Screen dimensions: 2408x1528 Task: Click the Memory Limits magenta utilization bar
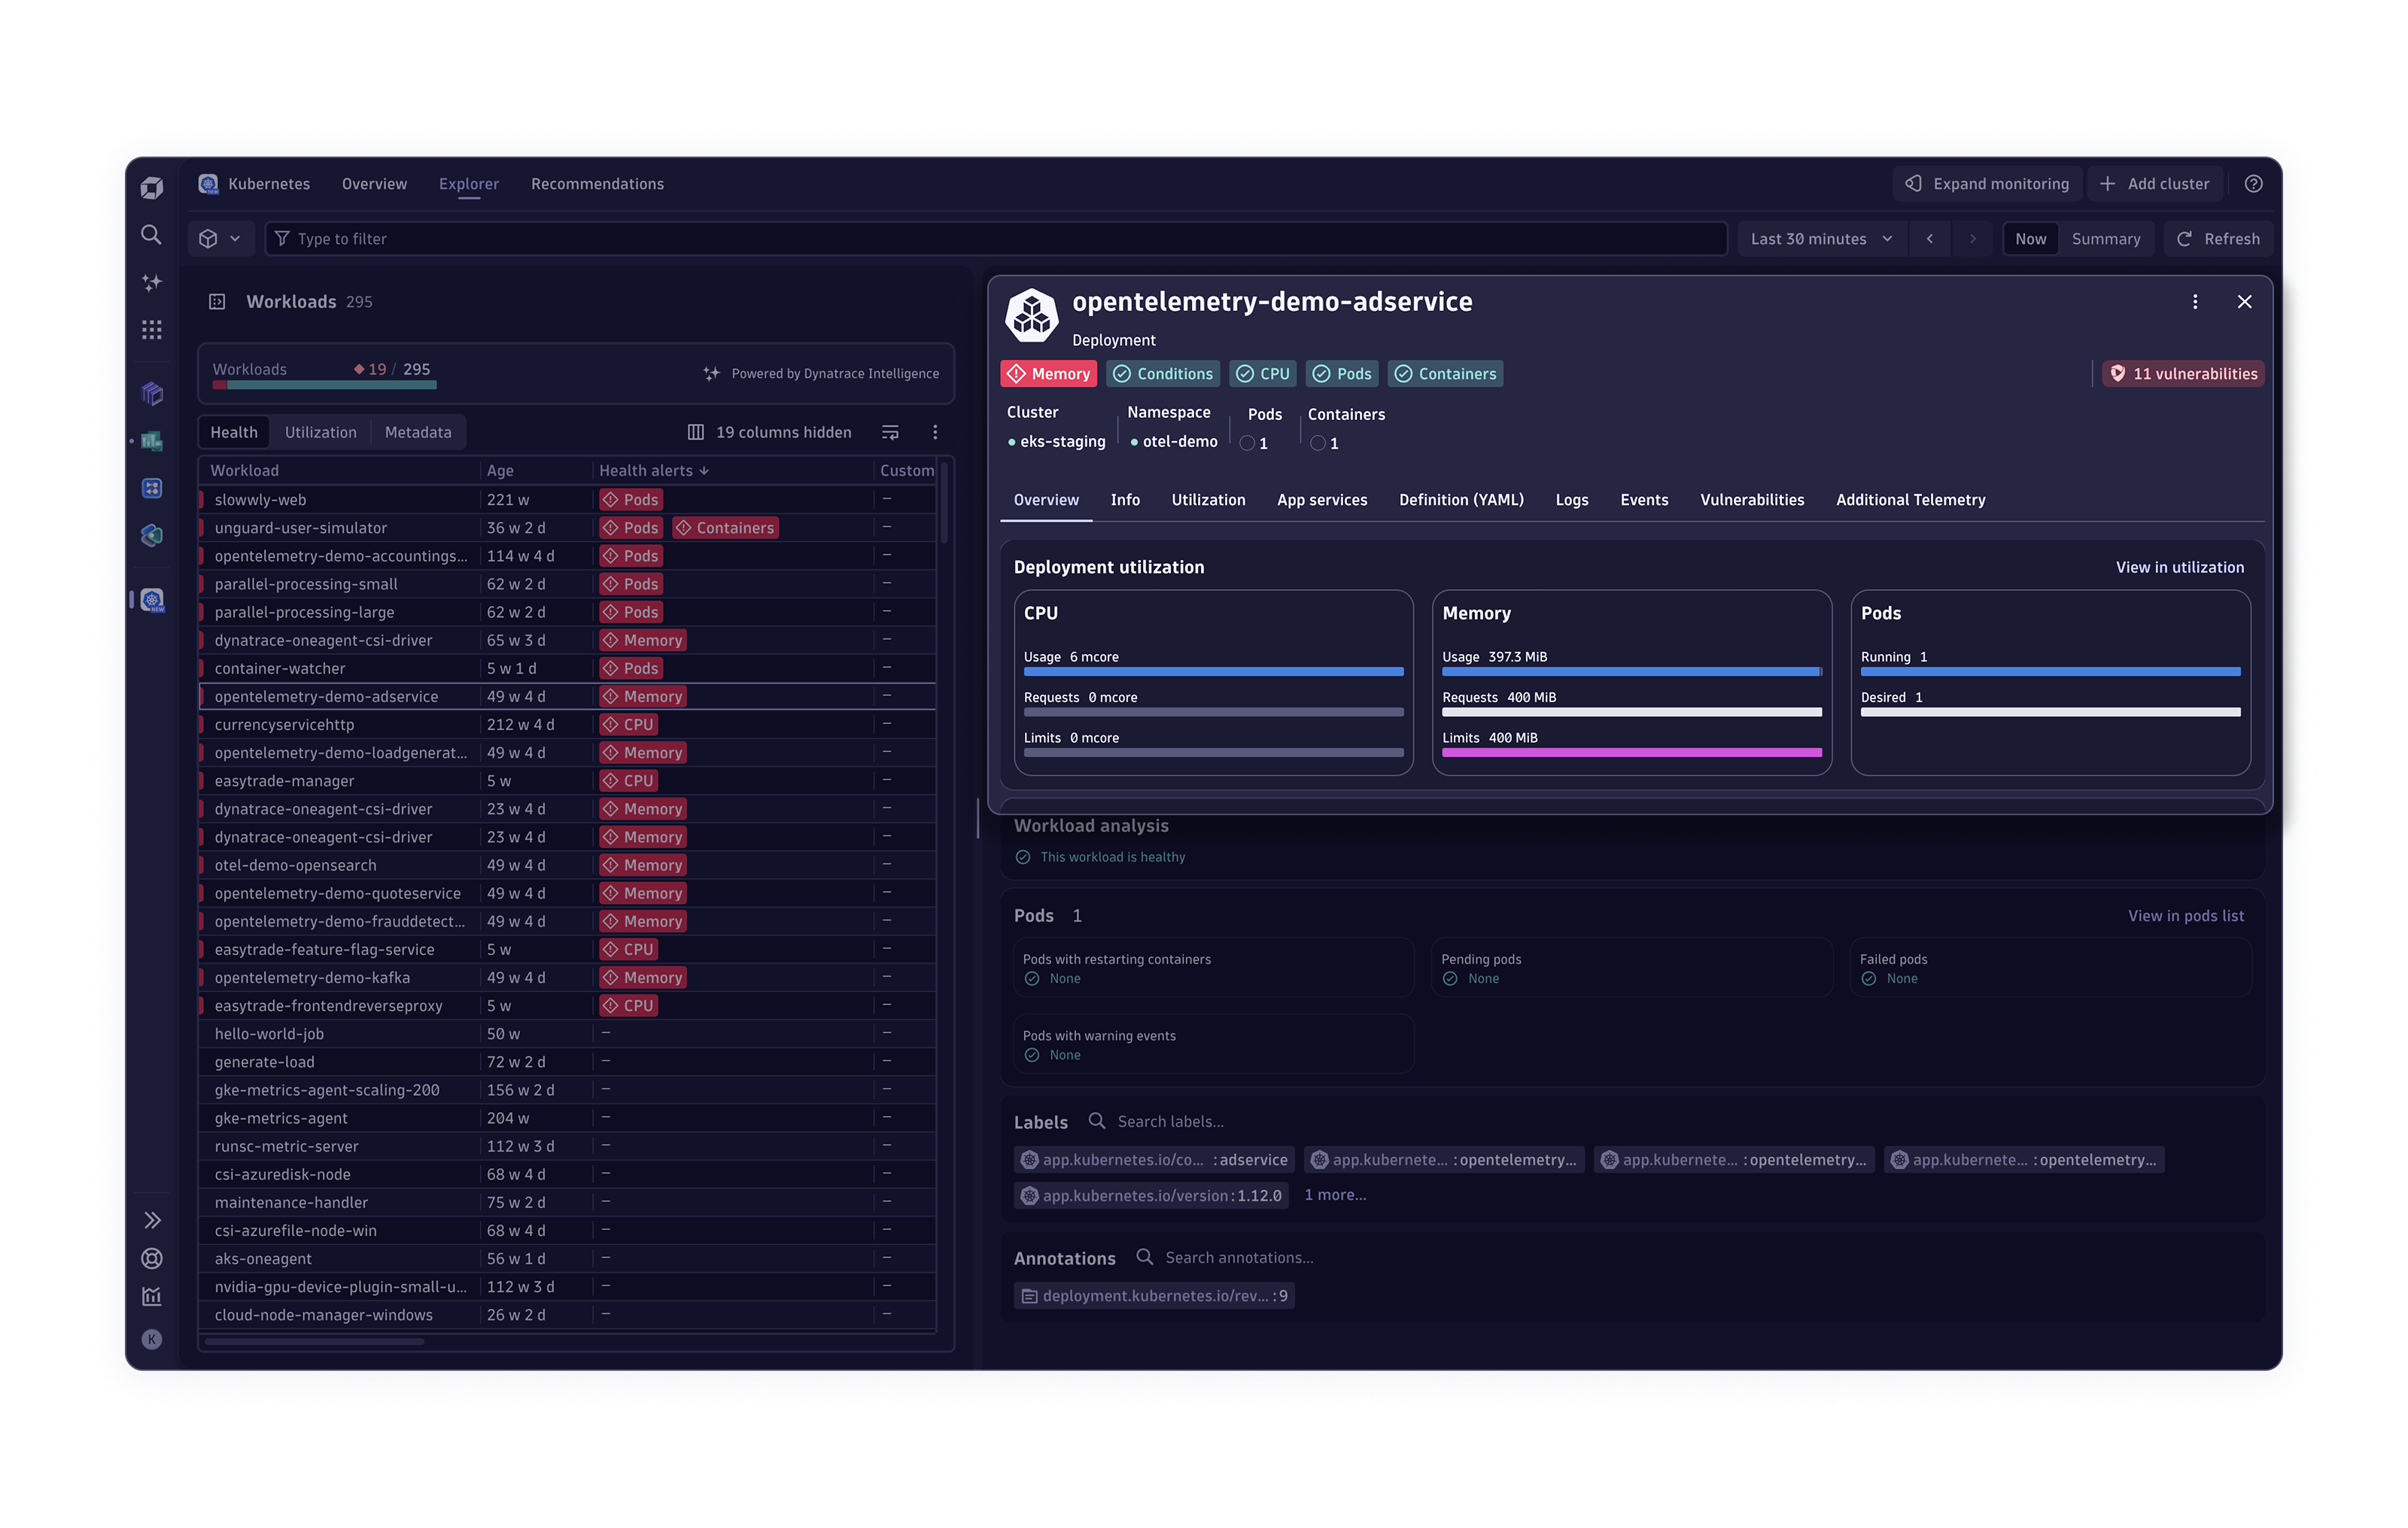click(x=1631, y=753)
